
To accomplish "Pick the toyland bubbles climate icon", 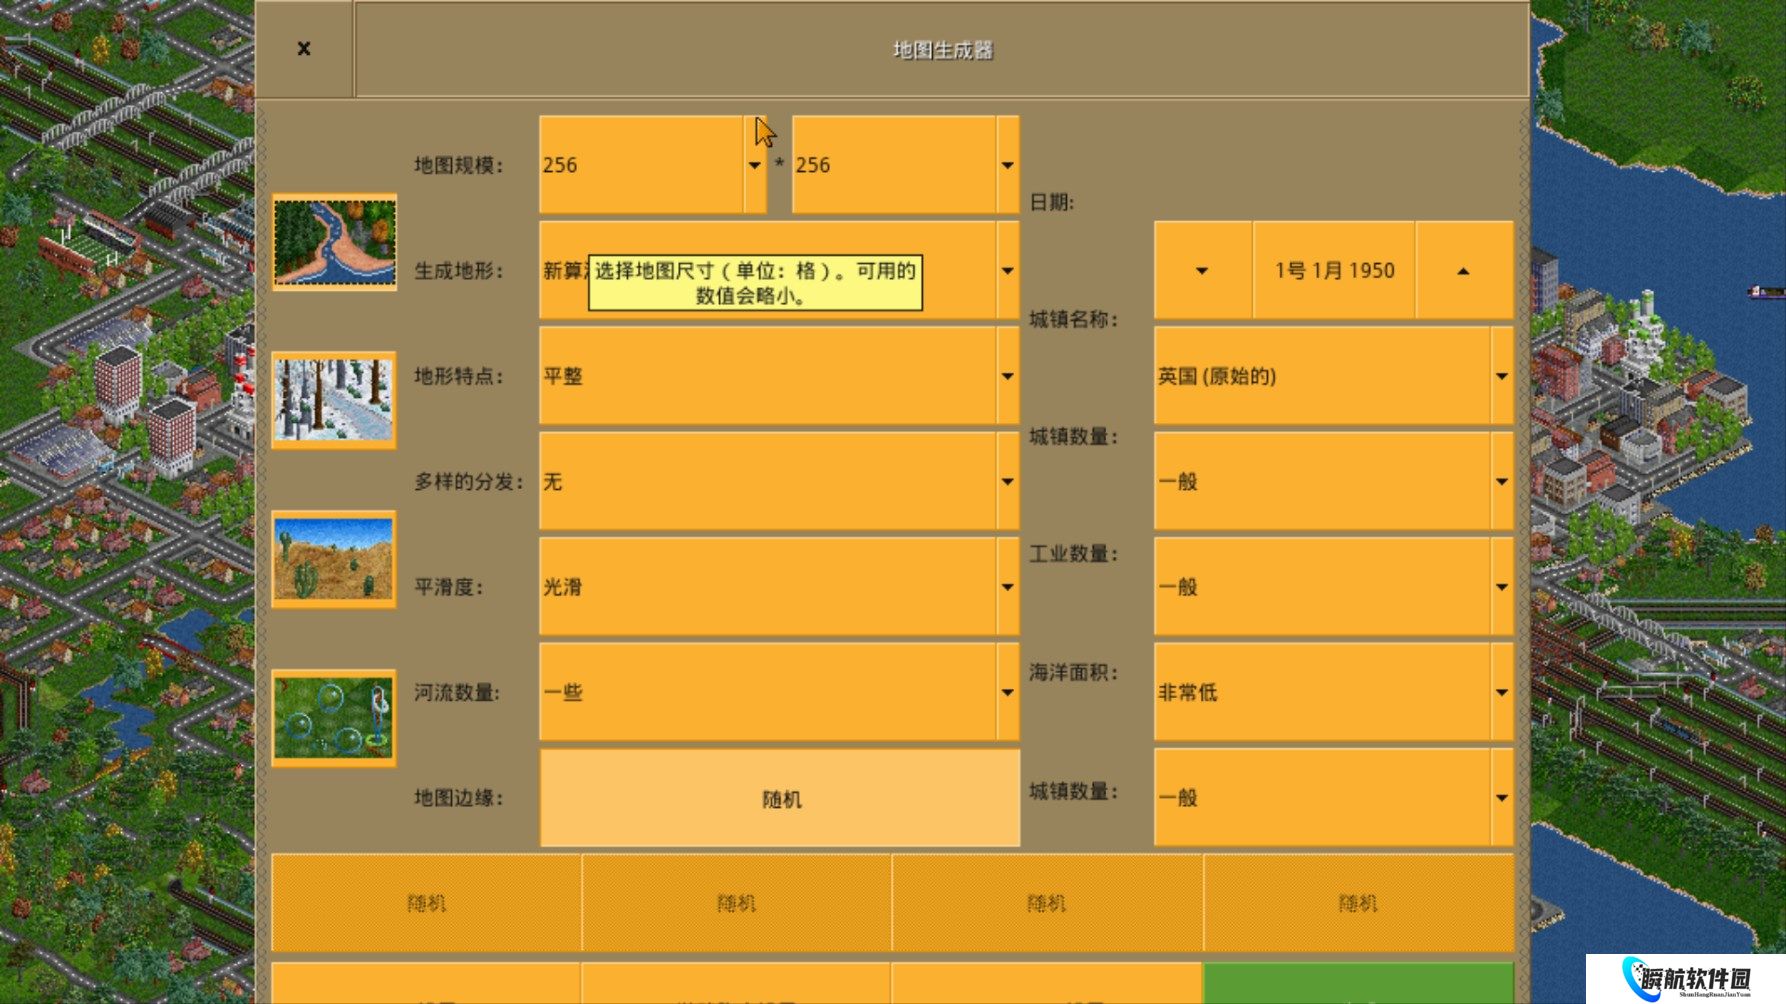I will coord(334,718).
